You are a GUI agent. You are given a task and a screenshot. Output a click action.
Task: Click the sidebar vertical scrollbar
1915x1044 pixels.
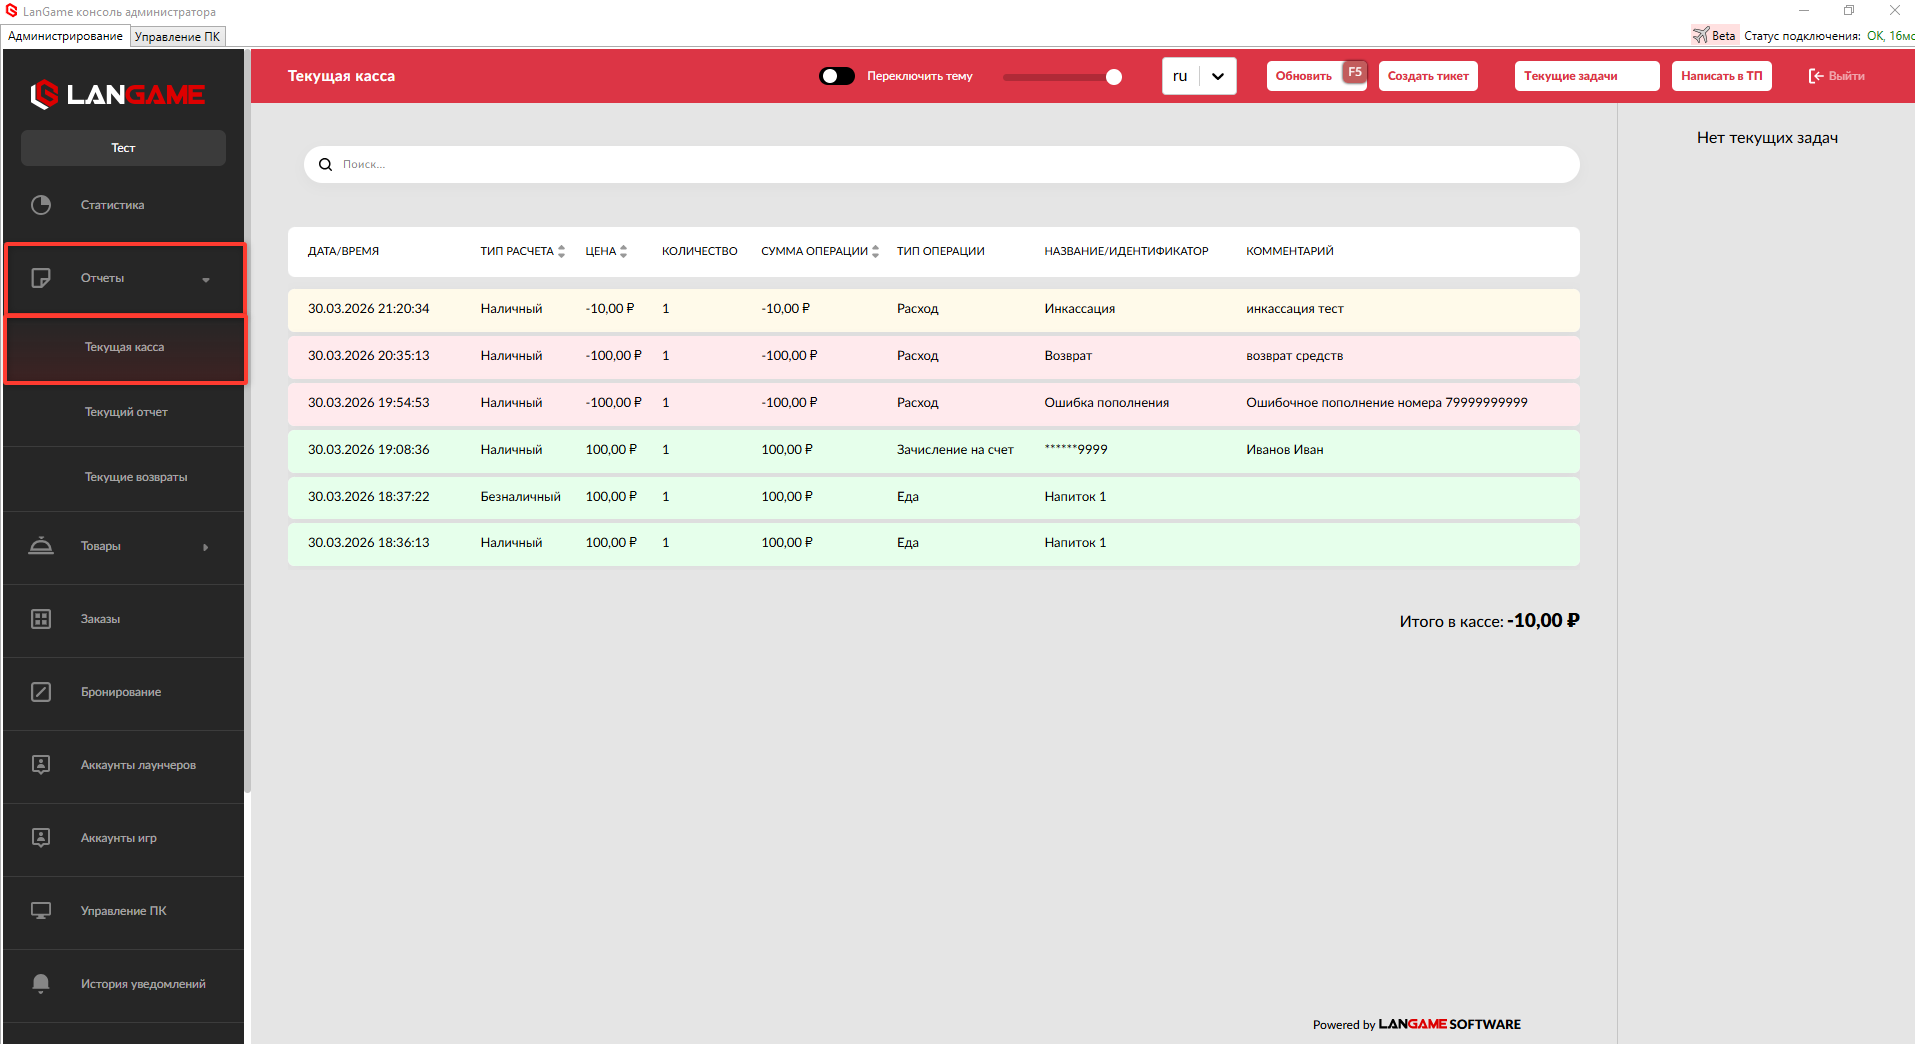coord(247,420)
